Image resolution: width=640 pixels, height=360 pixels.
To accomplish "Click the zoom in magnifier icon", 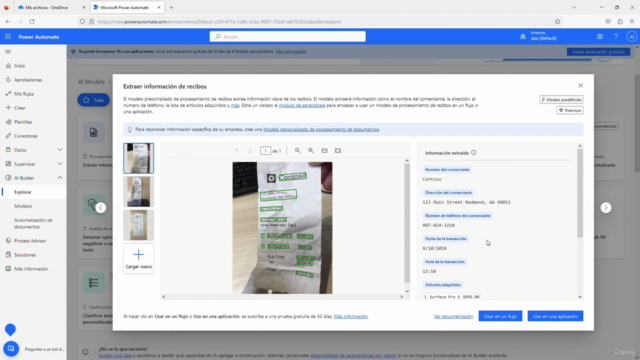I will coord(311,151).
